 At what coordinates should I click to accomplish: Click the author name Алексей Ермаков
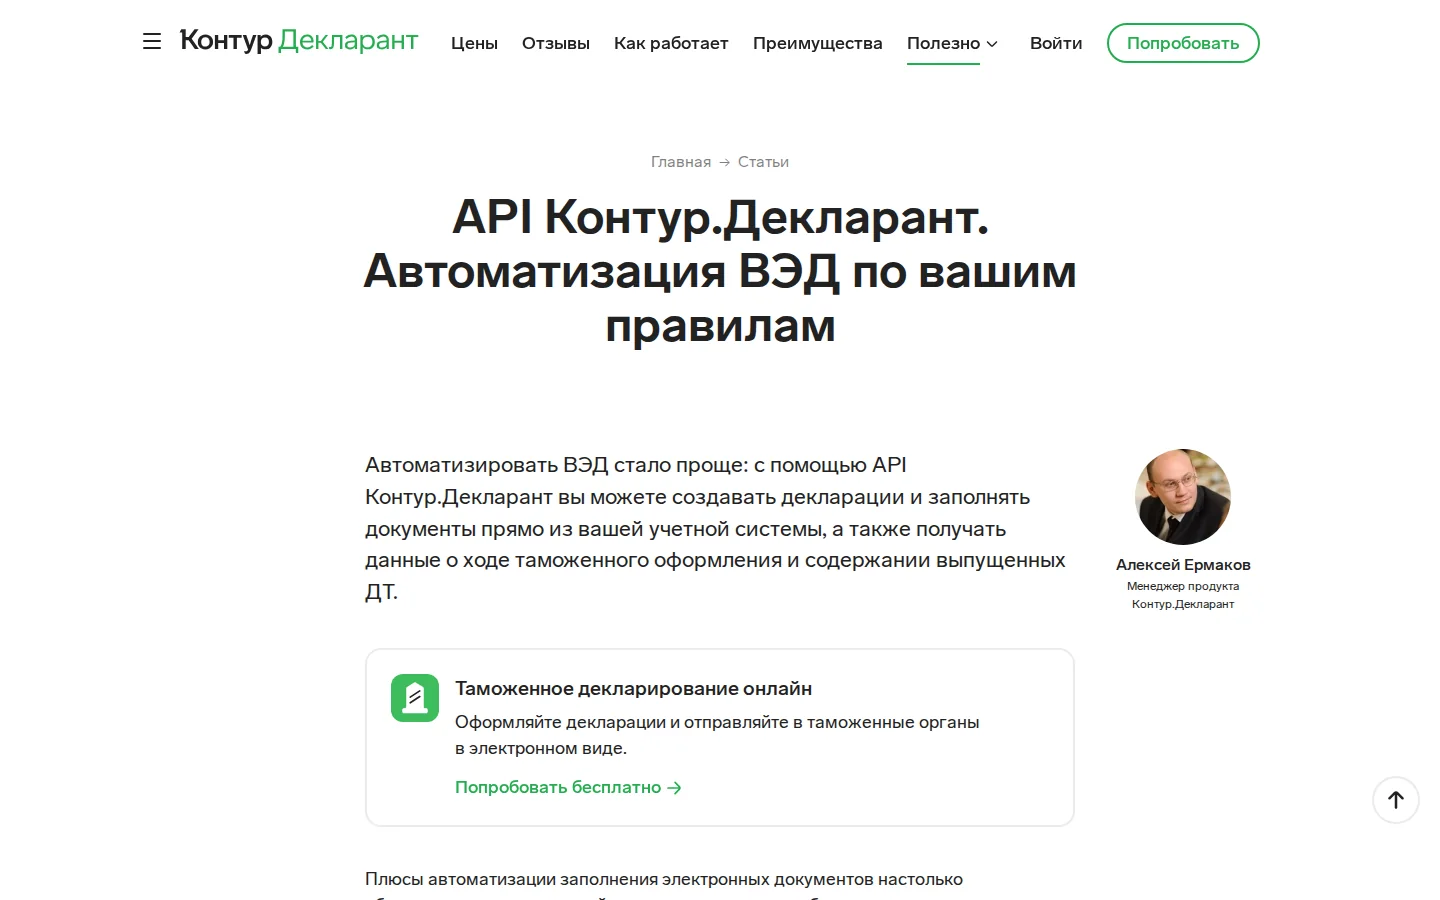(1183, 565)
